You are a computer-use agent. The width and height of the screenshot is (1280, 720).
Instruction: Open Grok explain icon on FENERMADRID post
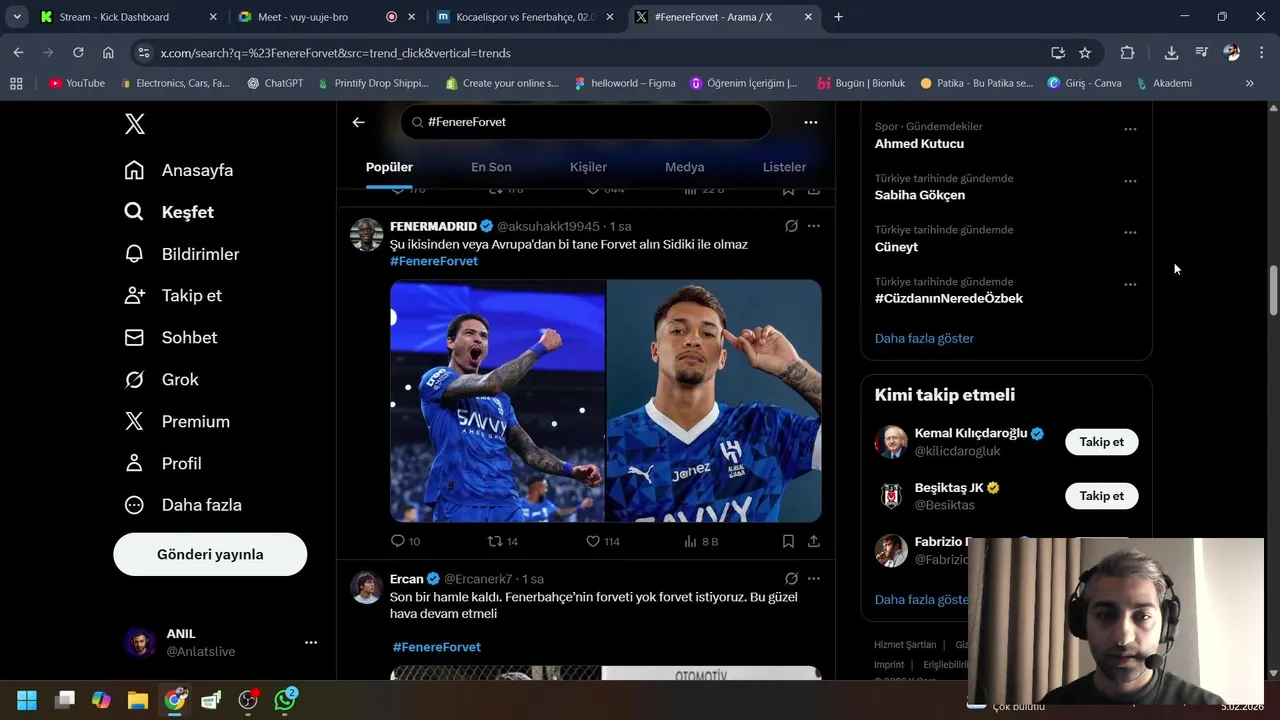point(791,226)
